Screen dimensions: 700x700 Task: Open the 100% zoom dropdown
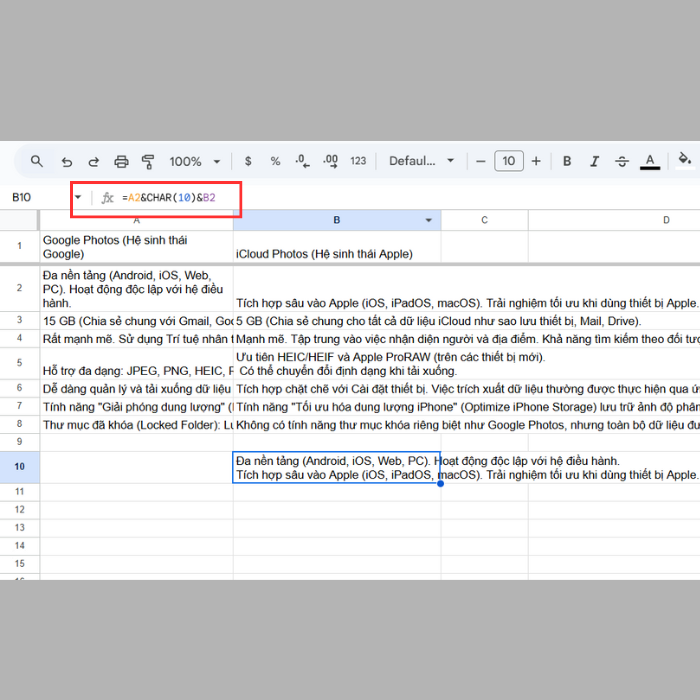[x=195, y=161]
